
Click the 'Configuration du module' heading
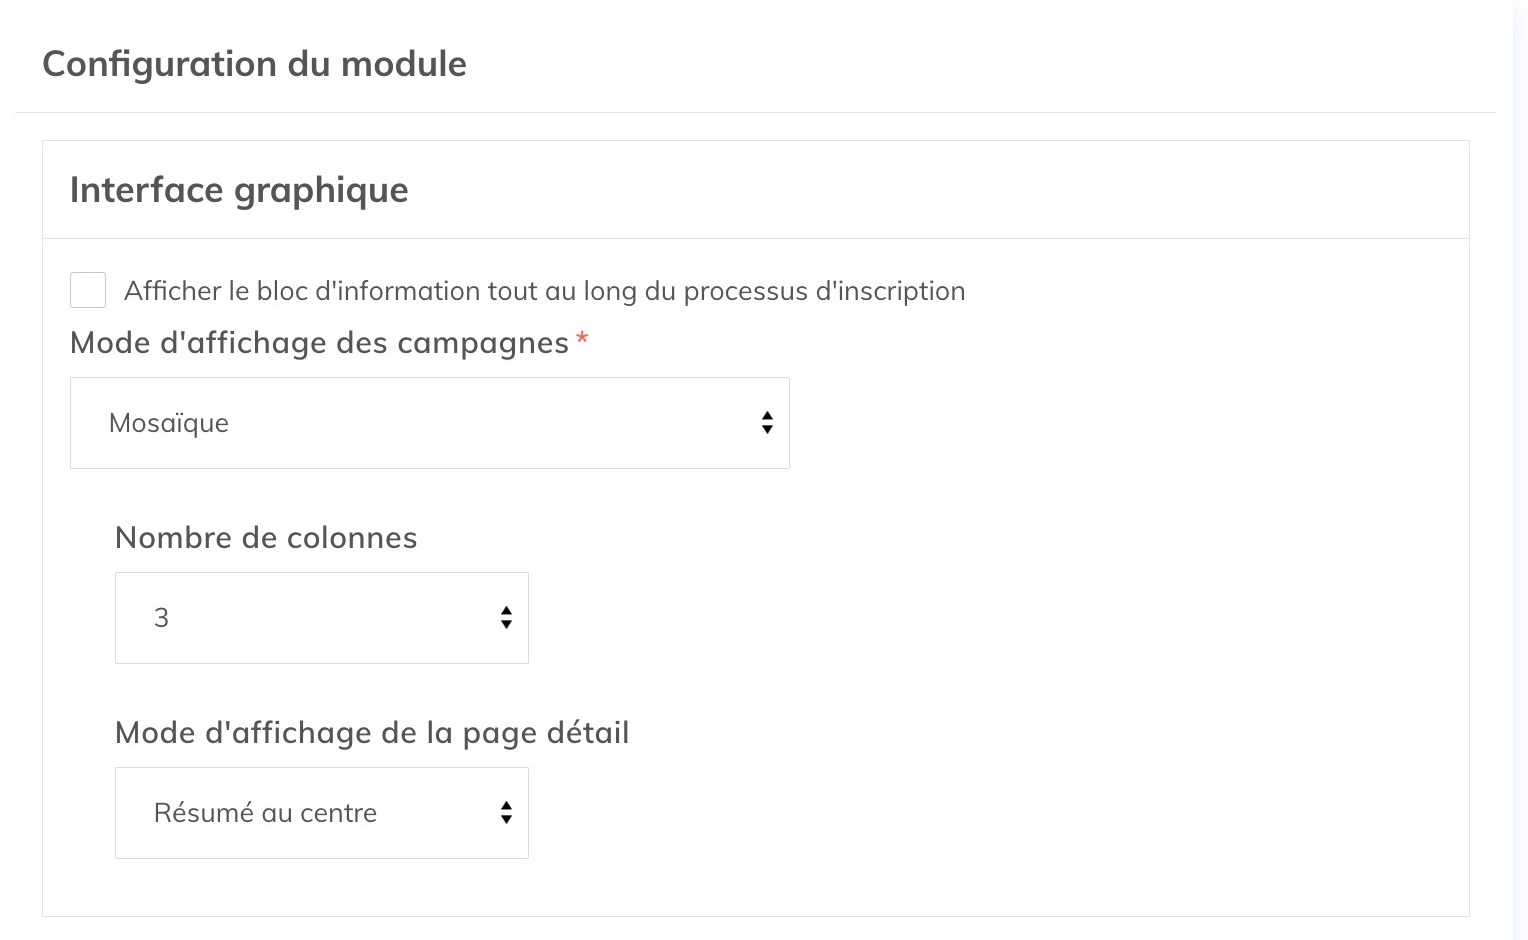pos(254,63)
